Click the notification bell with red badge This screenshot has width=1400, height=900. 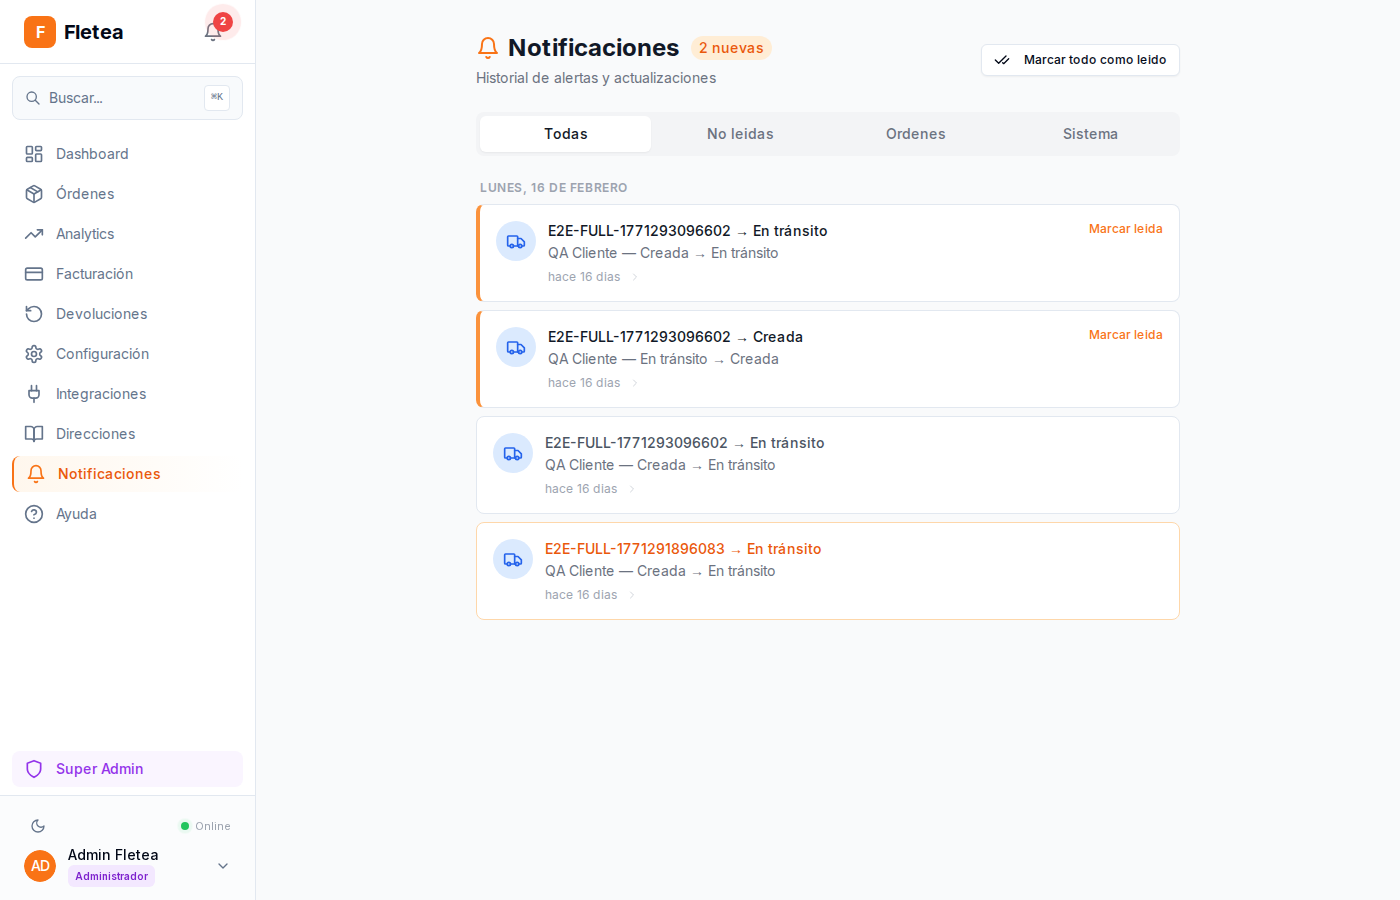pyautogui.click(x=213, y=31)
